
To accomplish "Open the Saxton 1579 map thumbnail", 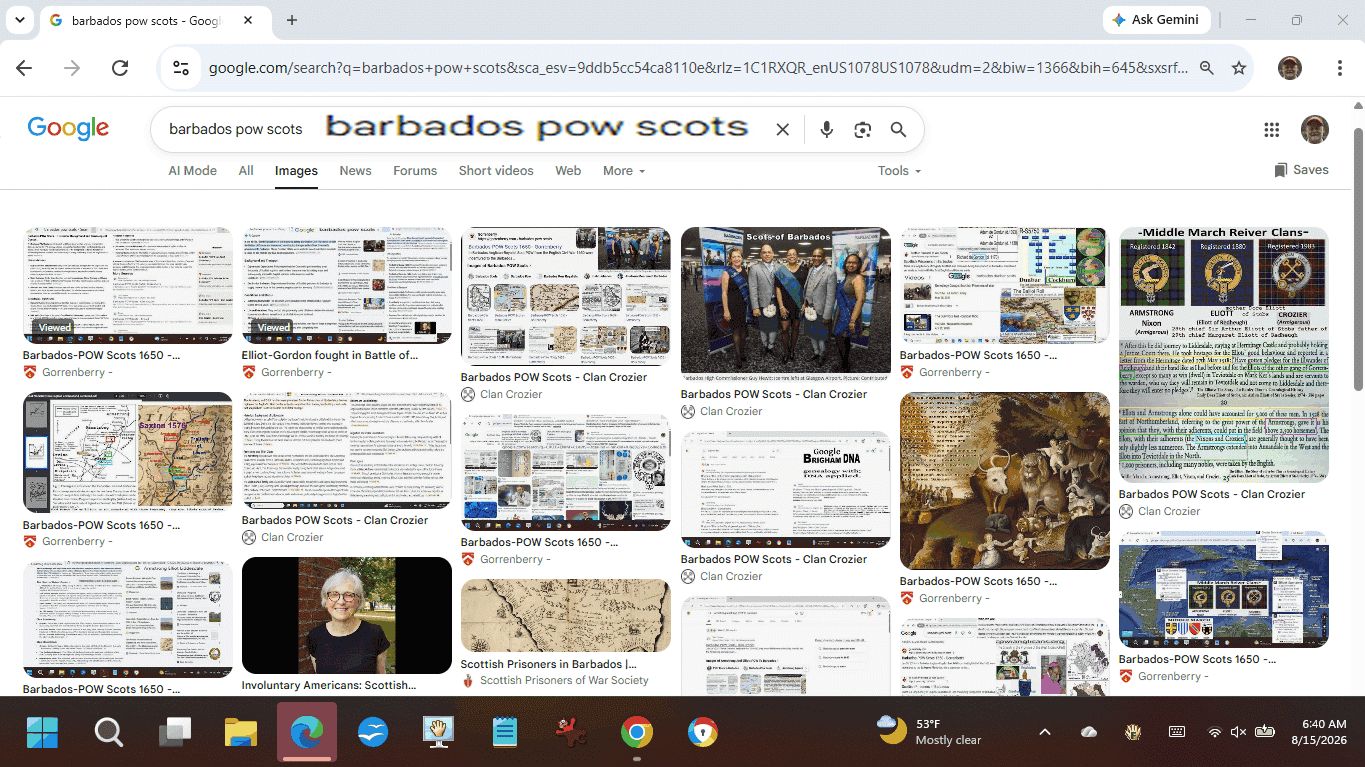I will pos(128,453).
